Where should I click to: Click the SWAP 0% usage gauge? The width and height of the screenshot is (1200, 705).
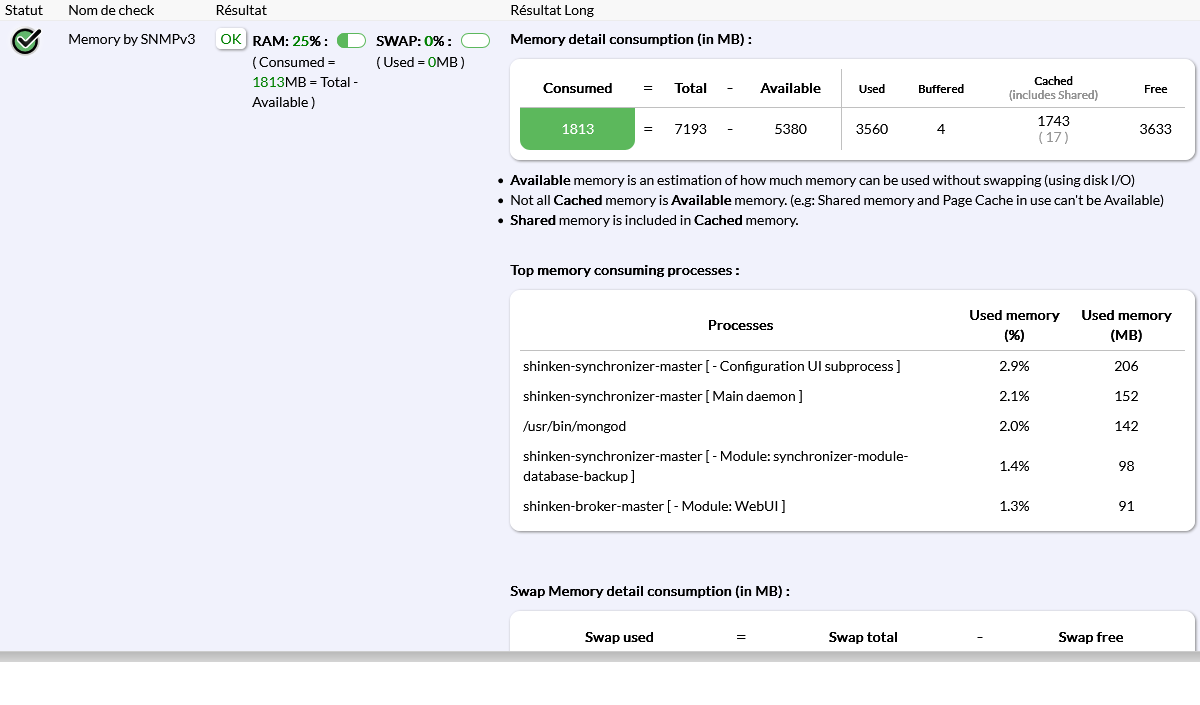[x=475, y=41]
